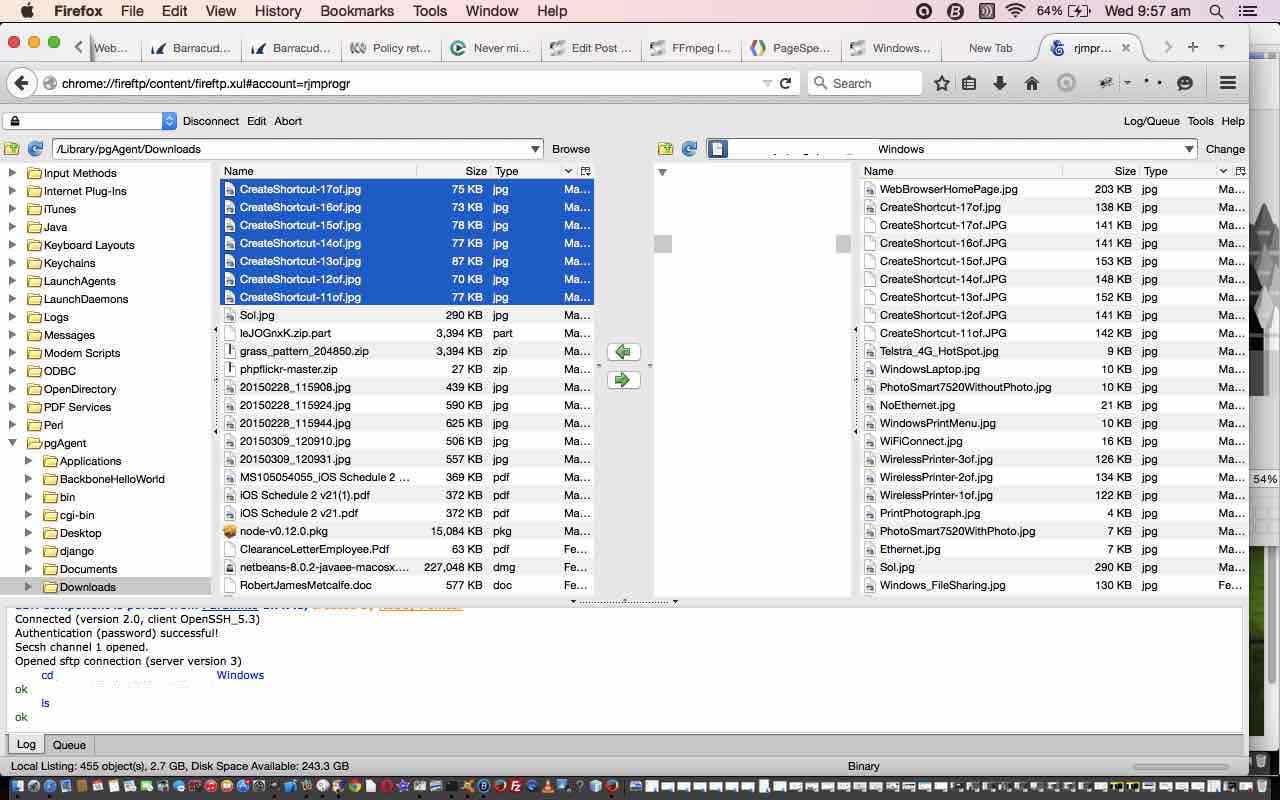Collapse the pgAgent tree folder

click(12, 443)
